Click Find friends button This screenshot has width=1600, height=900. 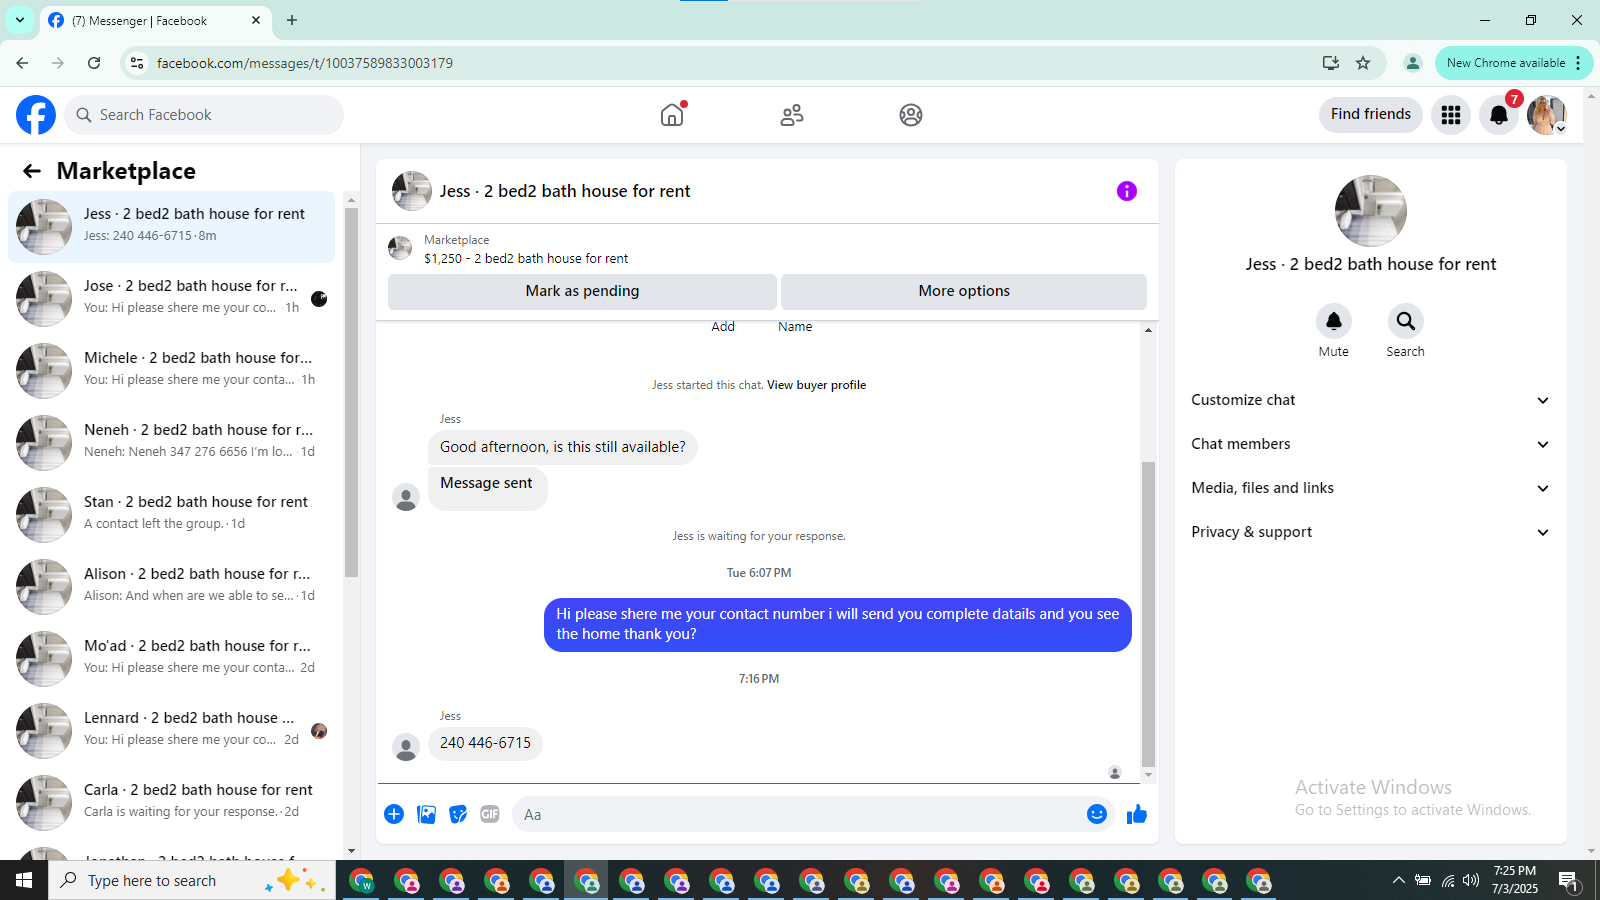pyautogui.click(x=1371, y=114)
